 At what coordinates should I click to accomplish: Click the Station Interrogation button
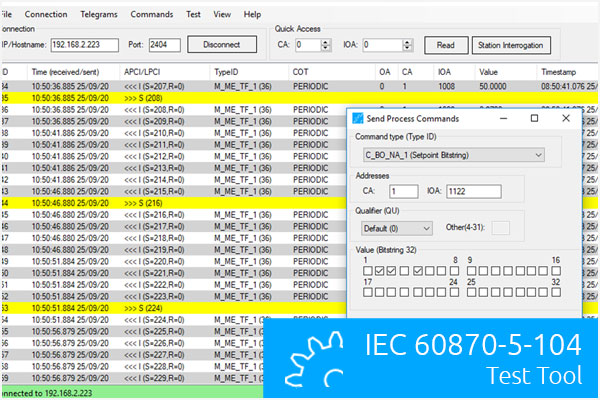511,45
